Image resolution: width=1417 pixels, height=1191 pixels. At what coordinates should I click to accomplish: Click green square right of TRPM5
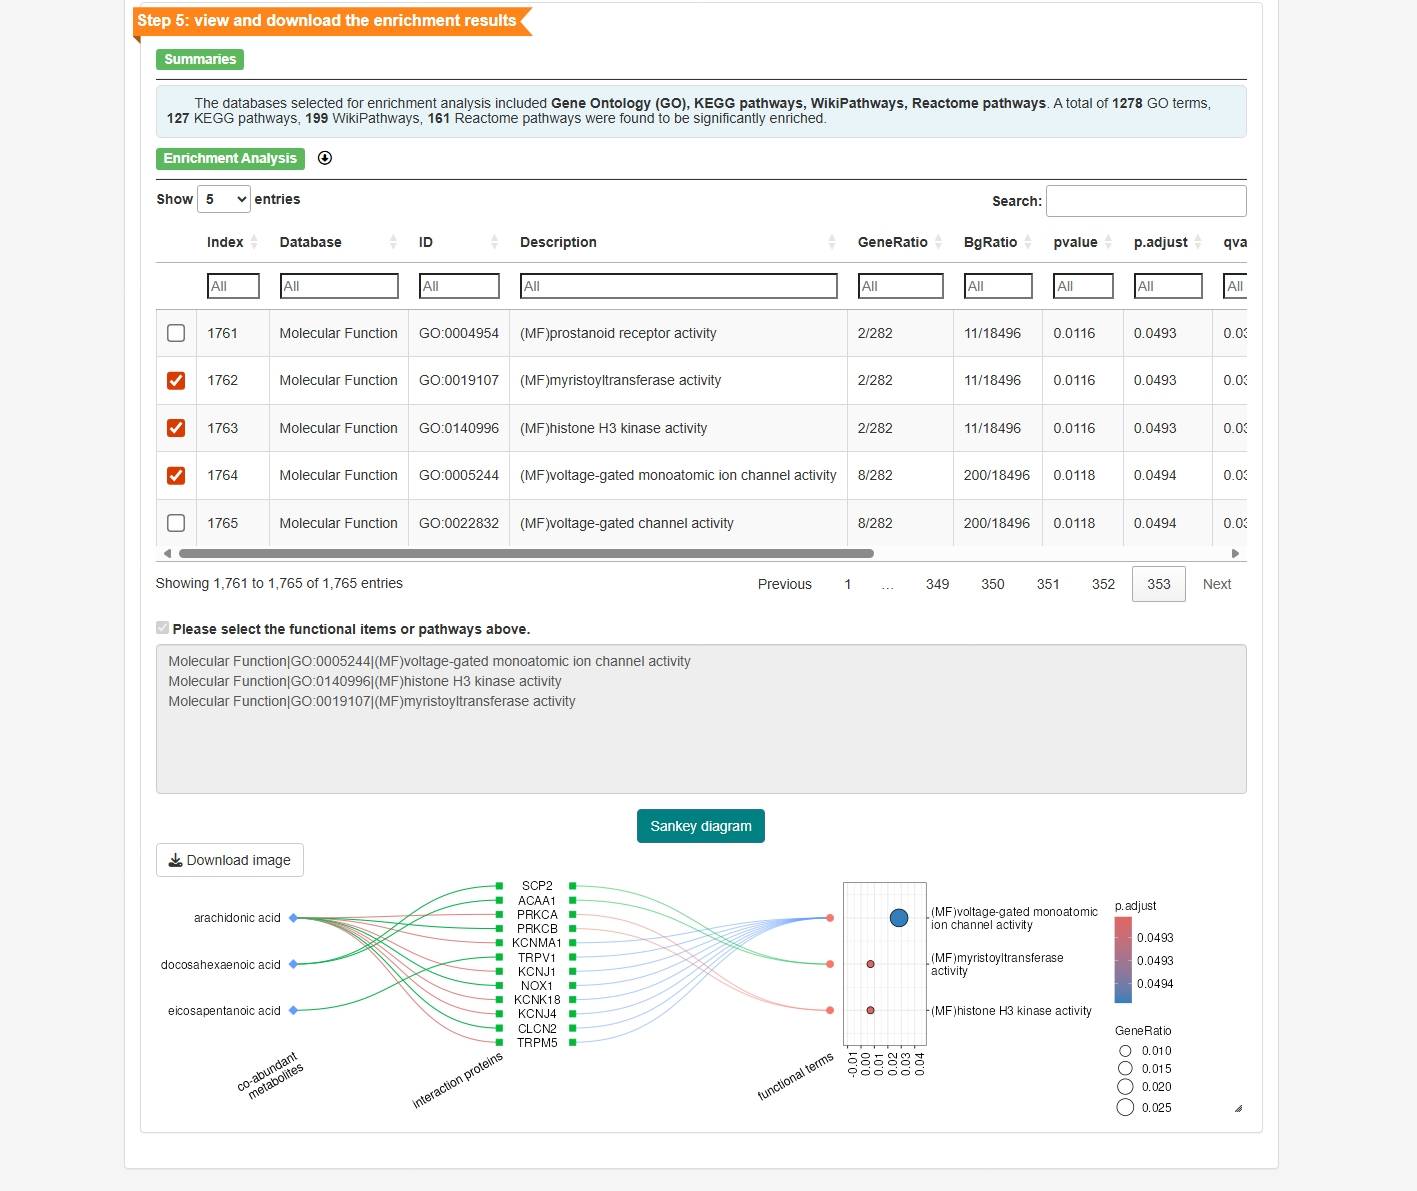572,1042
